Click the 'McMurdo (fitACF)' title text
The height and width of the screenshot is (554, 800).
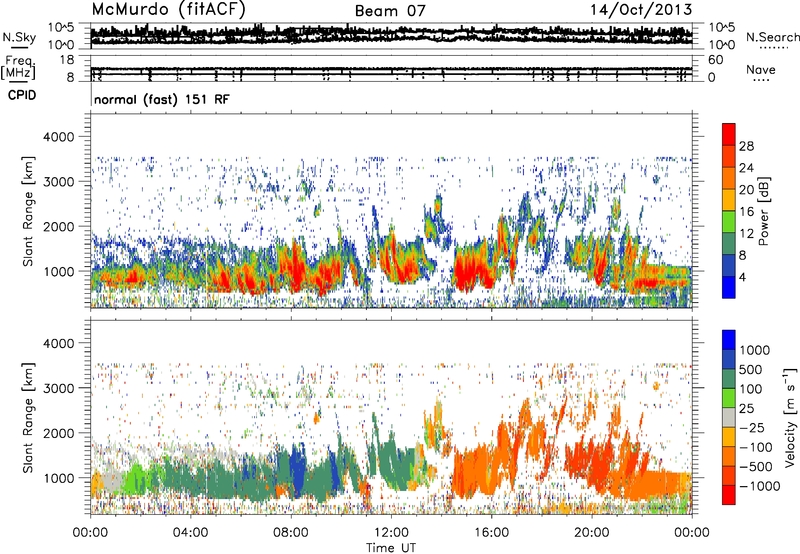click(168, 10)
